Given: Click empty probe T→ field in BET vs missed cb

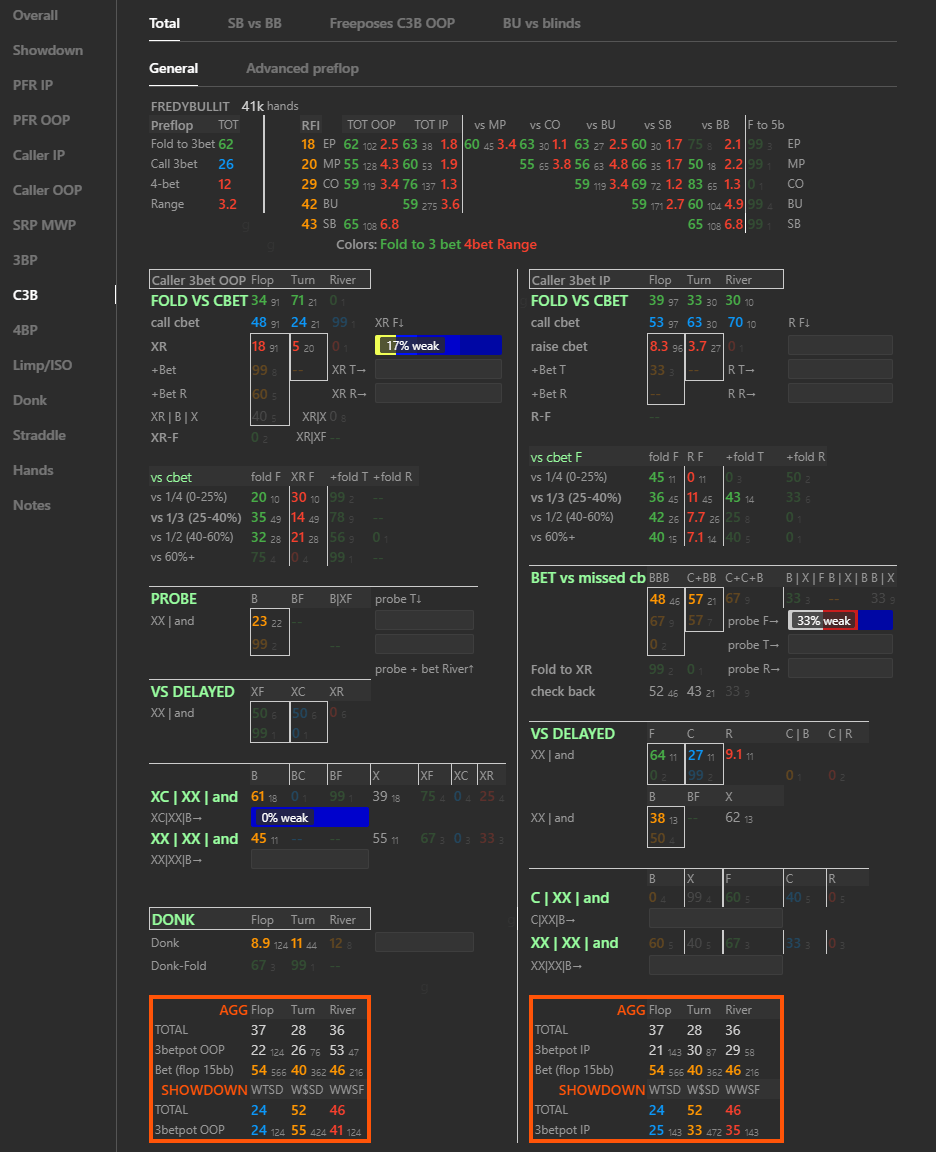Looking at the screenshot, I should (x=840, y=644).
